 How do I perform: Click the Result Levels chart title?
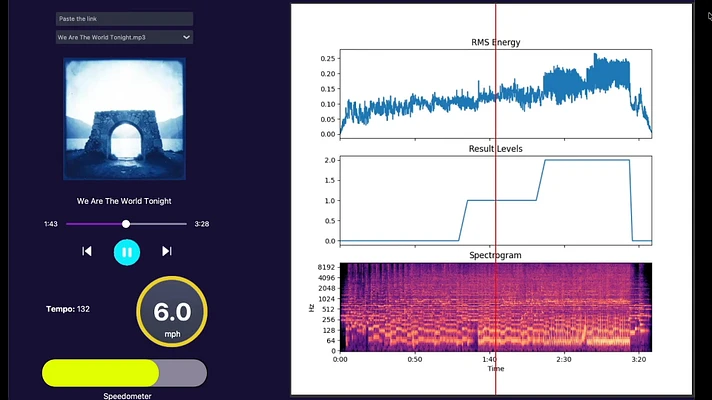point(495,148)
